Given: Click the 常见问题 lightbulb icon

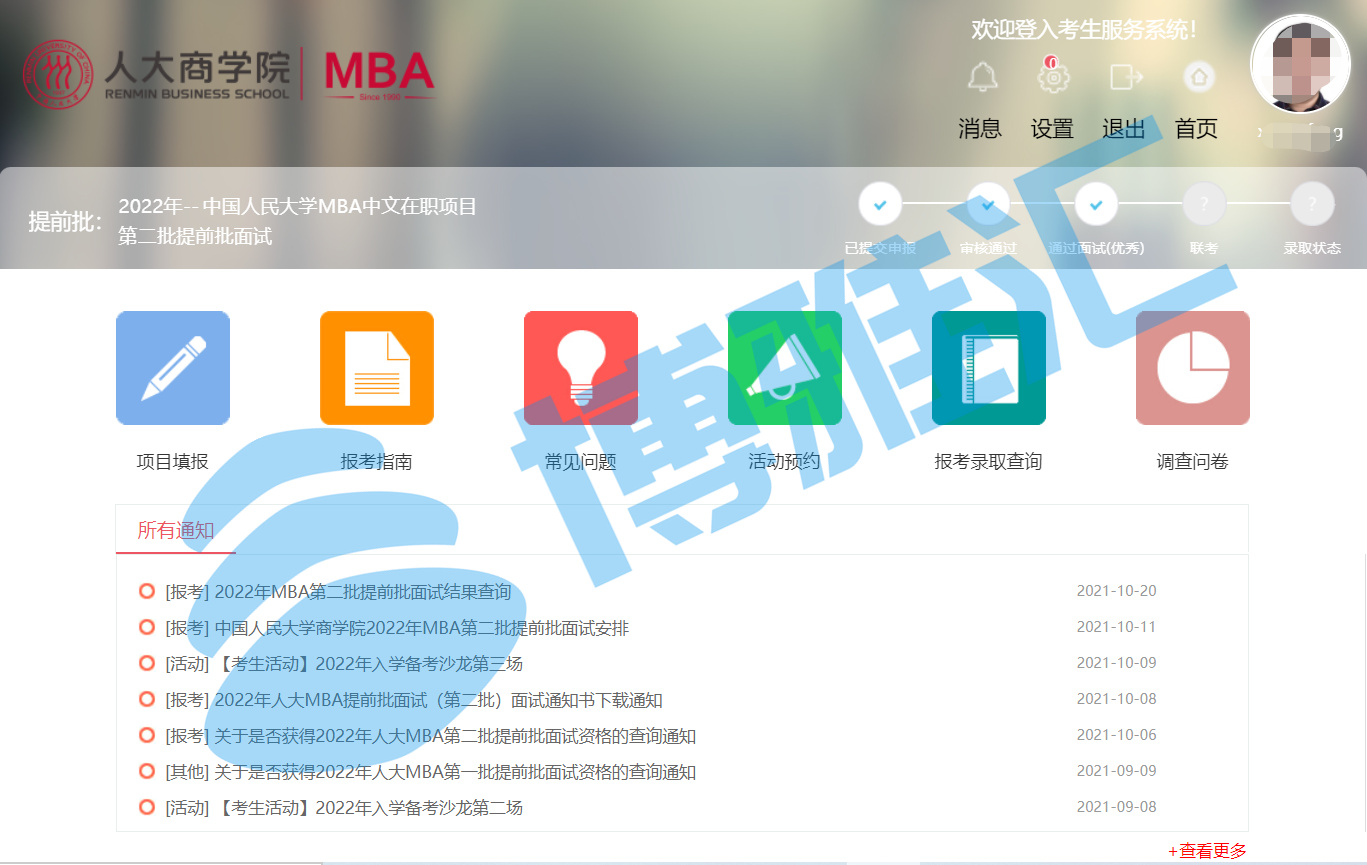Looking at the screenshot, I should 581,368.
